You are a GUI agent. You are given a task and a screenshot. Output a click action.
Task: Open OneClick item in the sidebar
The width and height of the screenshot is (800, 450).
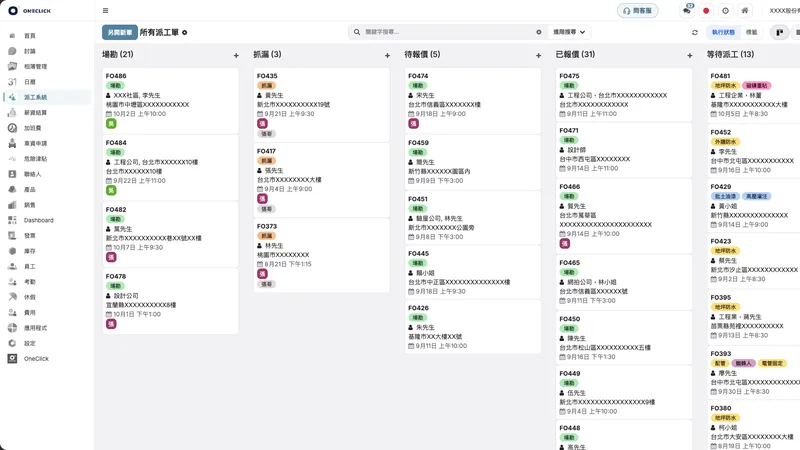click(x=36, y=359)
